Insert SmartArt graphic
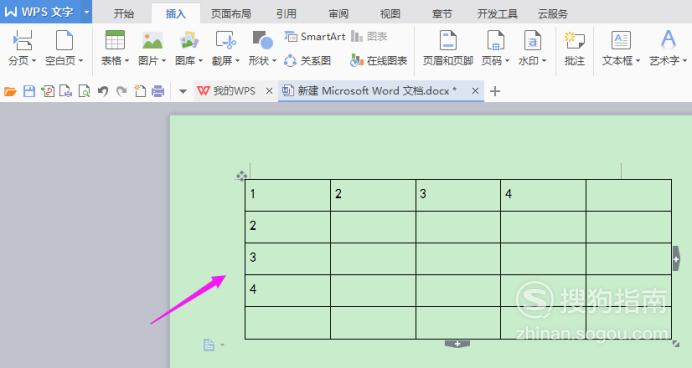Screen dimensions: 692x368 pos(315,37)
